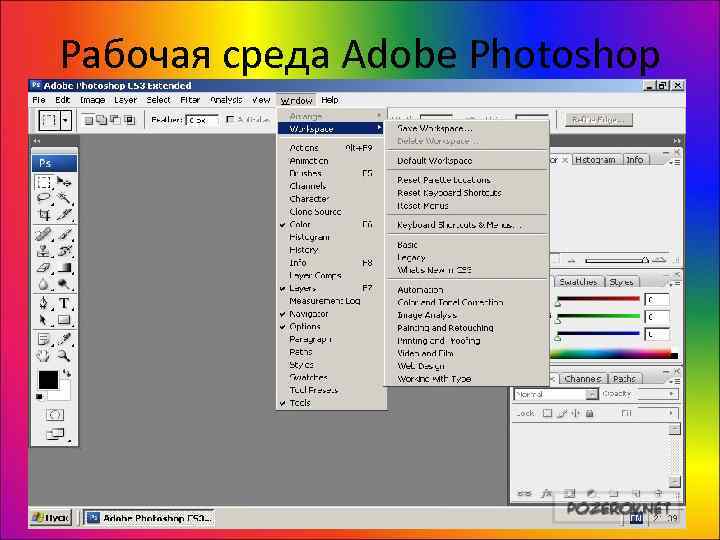
Task: Open the Image menu
Action: coord(92,100)
